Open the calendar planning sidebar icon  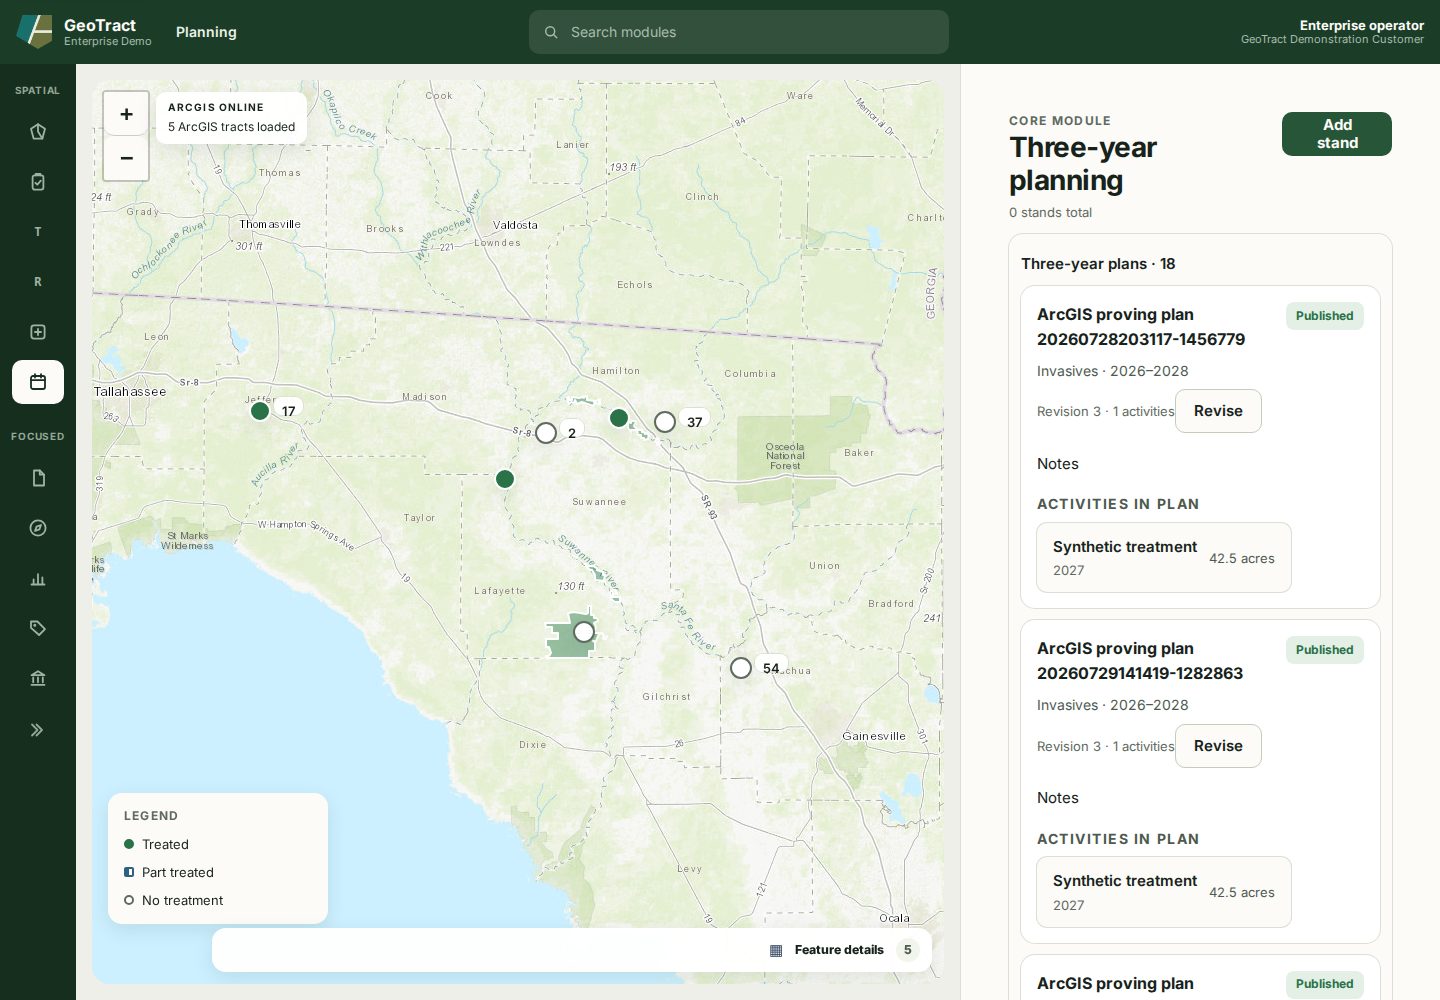coord(38,382)
